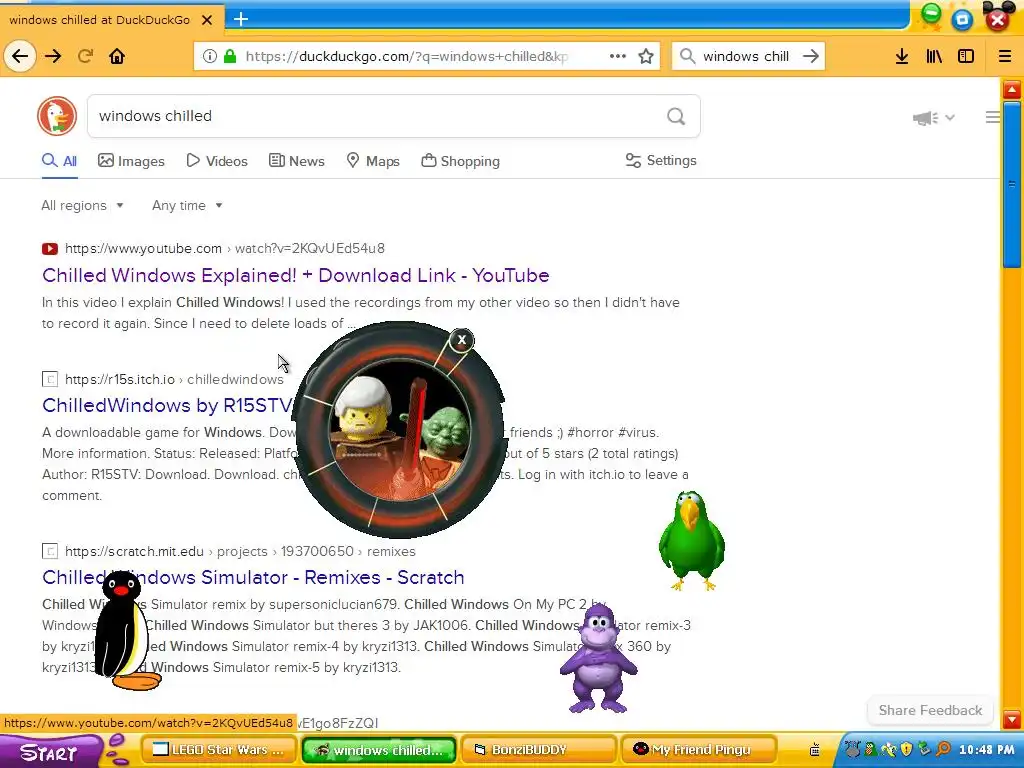Open the Start menu button
Image resolution: width=1024 pixels, height=768 pixels.
pos(51,751)
